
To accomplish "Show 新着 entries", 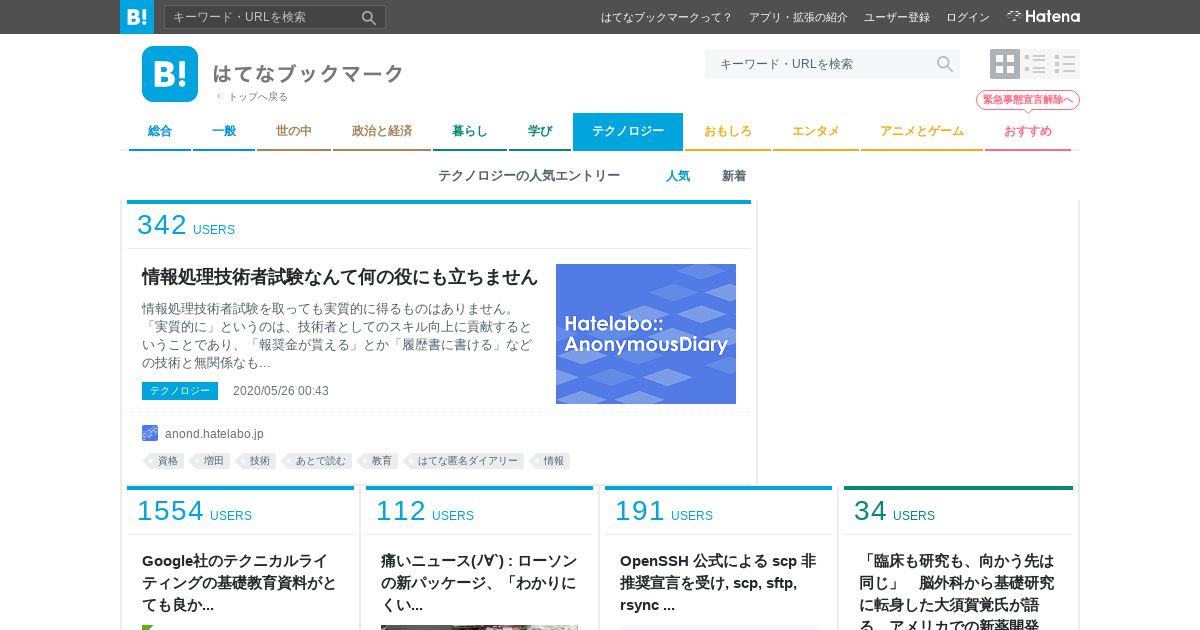I will [x=734, y=176].
